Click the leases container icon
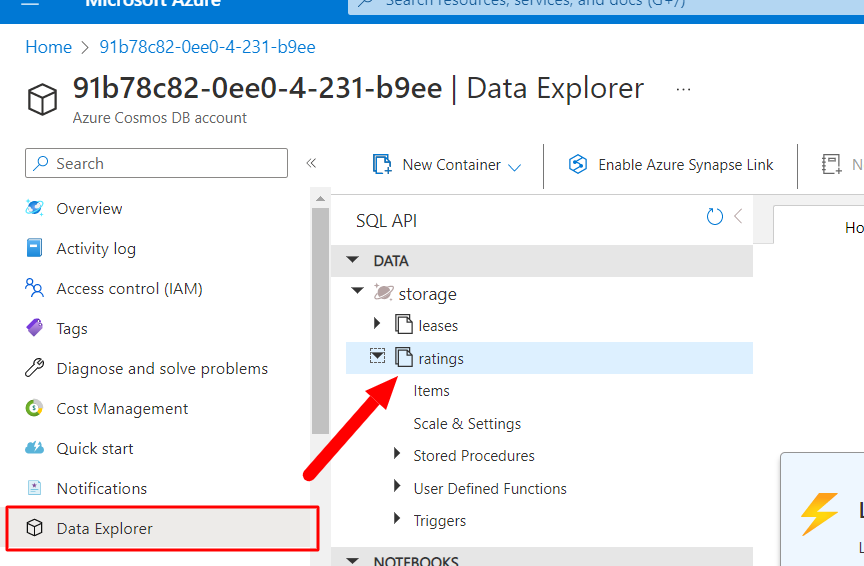This screenshot has height=566, width=864. (x=404, y=325)
